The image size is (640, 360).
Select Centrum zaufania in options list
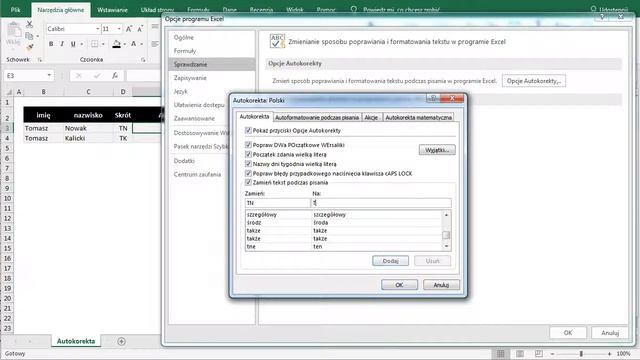click(198, 174)
